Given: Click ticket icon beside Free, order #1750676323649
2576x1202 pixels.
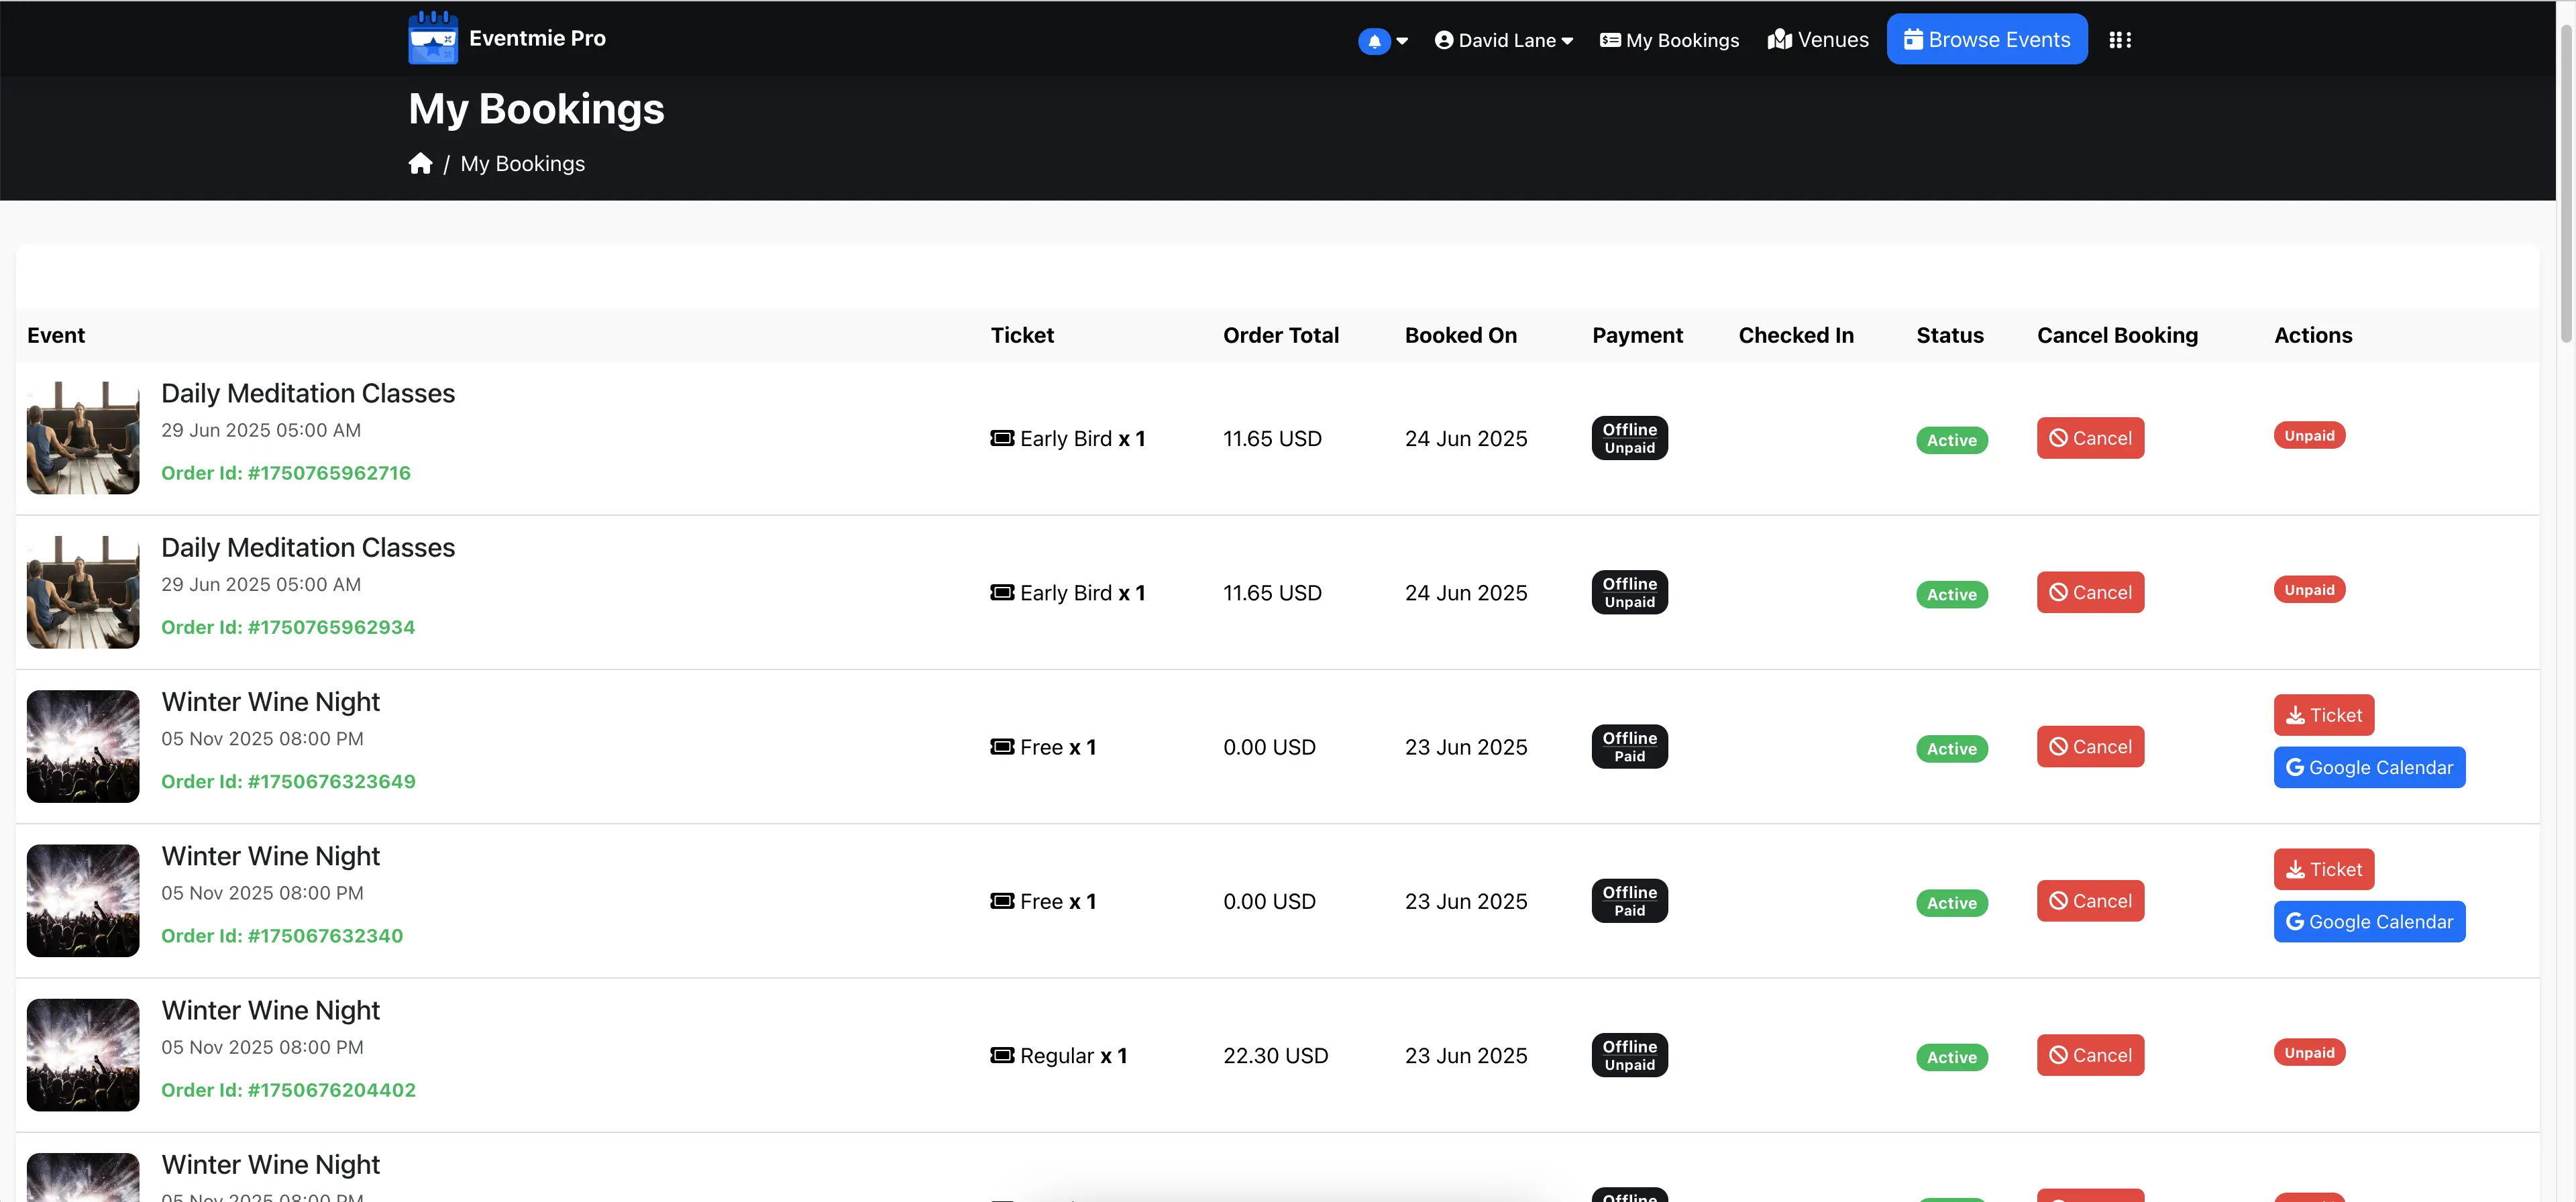Looking at the screenshot, I should (x=1002, y=747).
